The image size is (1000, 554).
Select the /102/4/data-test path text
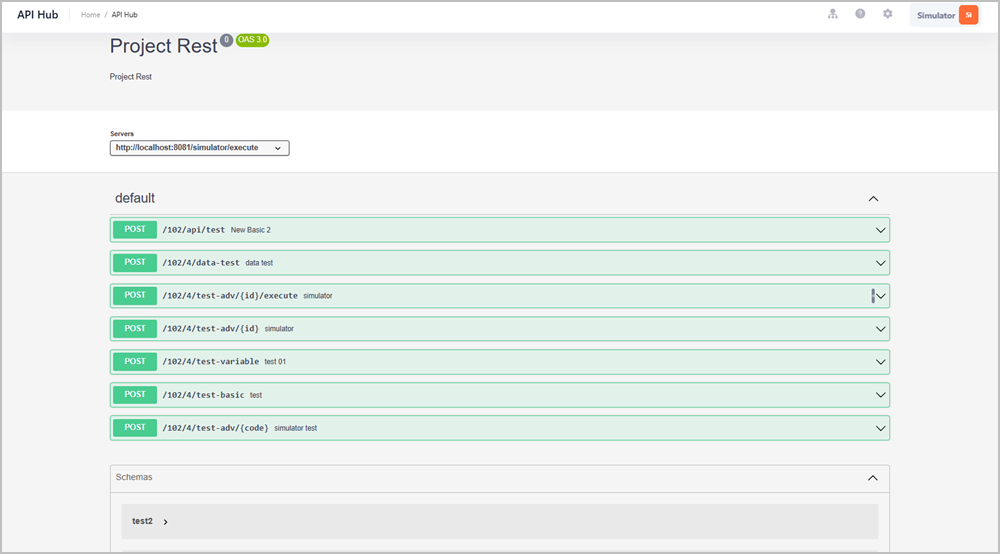pyautogui.click(x=201, y=263)
